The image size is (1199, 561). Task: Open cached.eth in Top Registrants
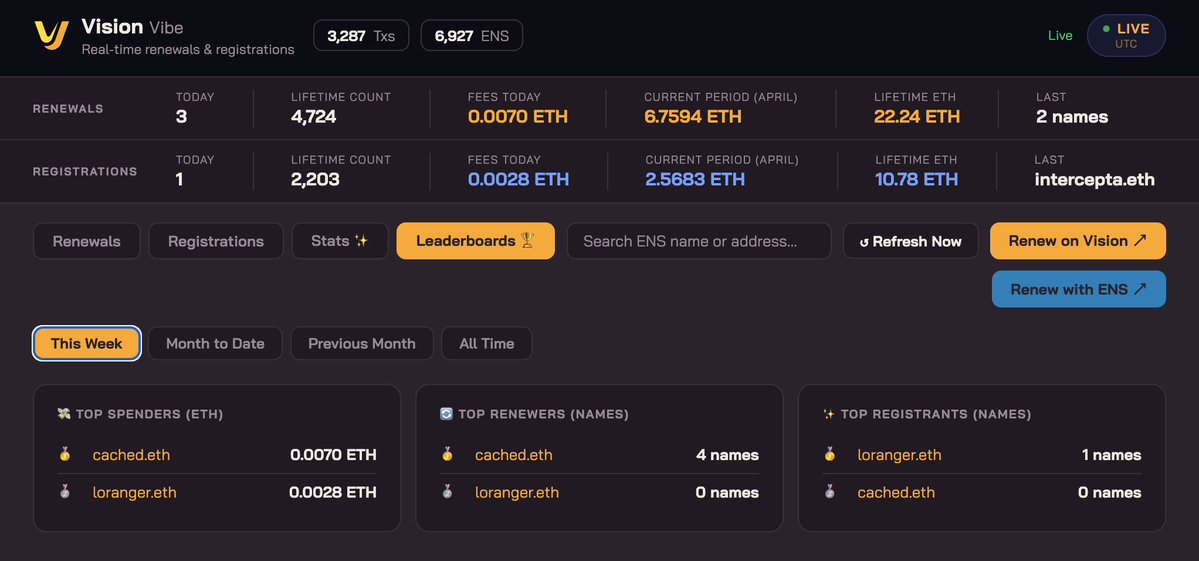point(896,492)
